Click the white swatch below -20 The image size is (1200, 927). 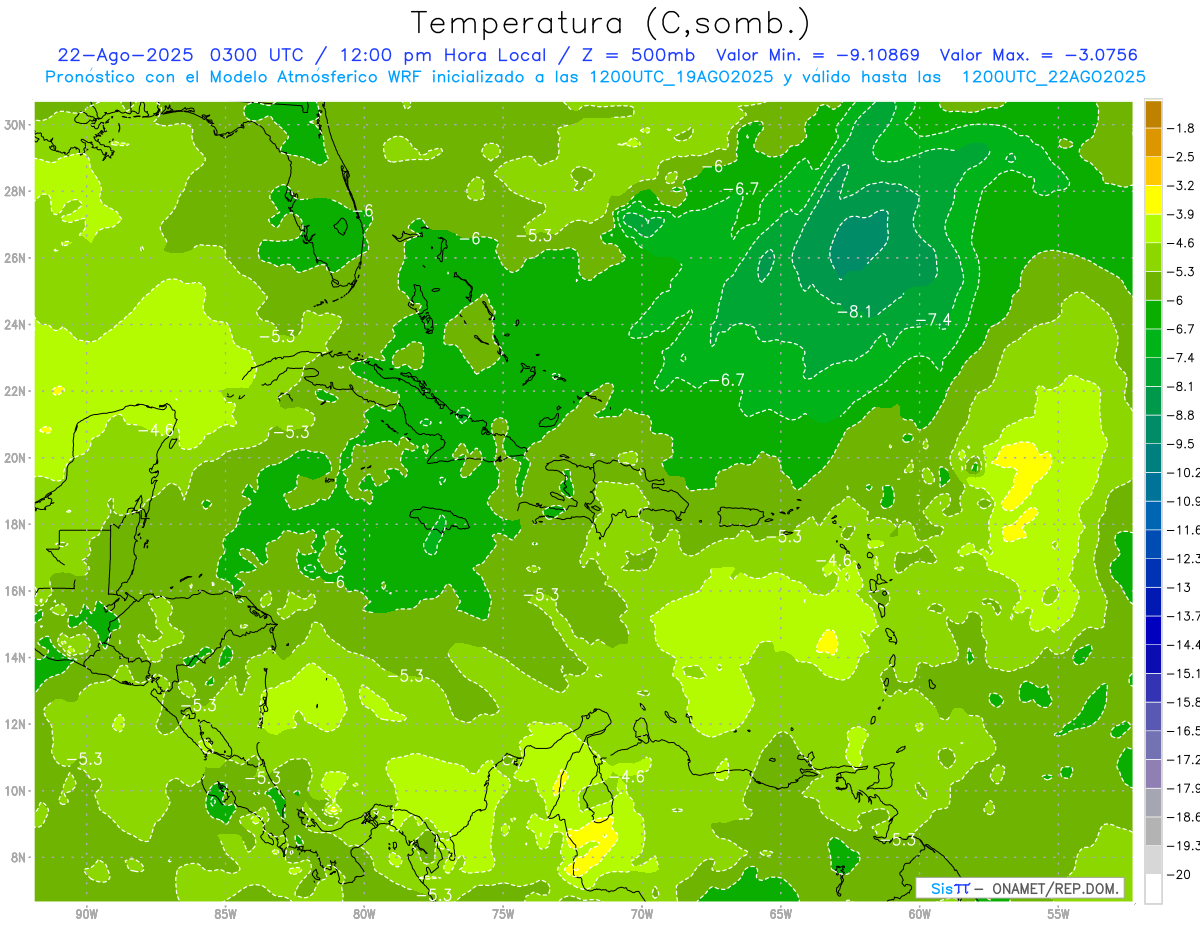click(x=1153, y=888)
